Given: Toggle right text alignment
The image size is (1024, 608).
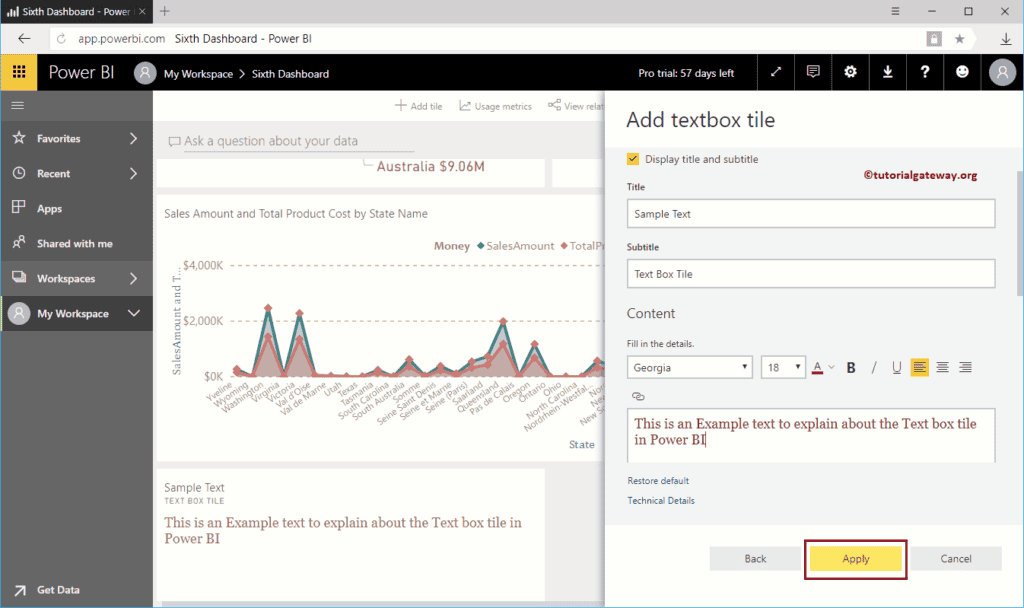Looking at the screenshot, I should [x=964, y=367].
